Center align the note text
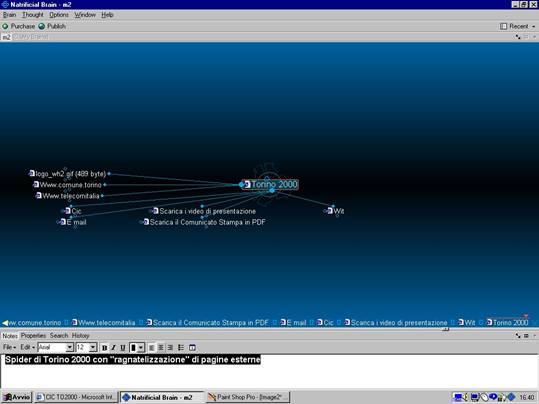This screenshot has width=539, height=404. (161, 348)
